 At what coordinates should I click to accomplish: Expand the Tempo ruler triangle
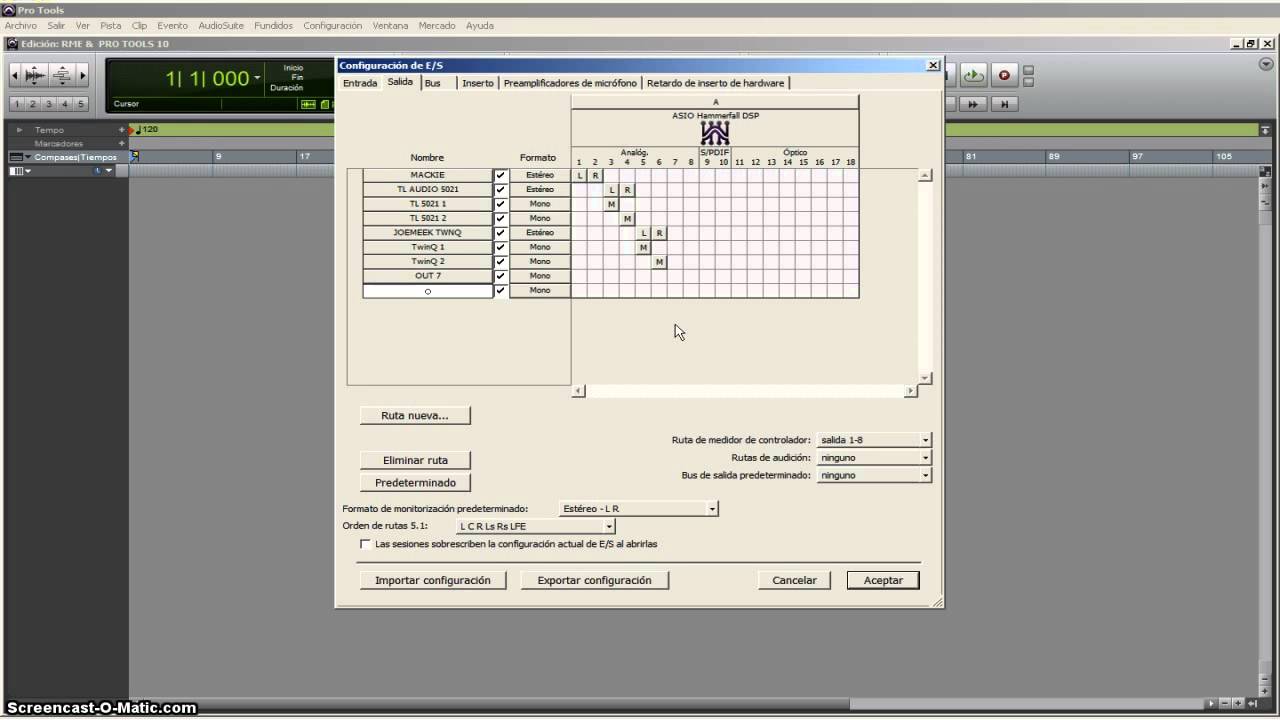19,130
